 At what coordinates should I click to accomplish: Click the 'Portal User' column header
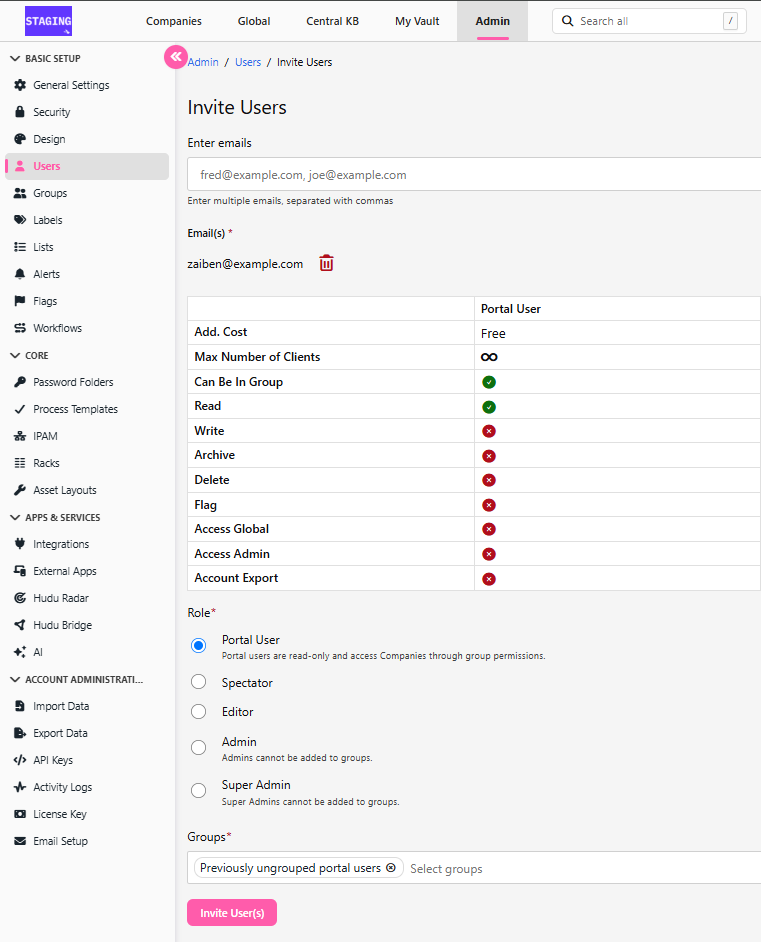tap(511, 309)
